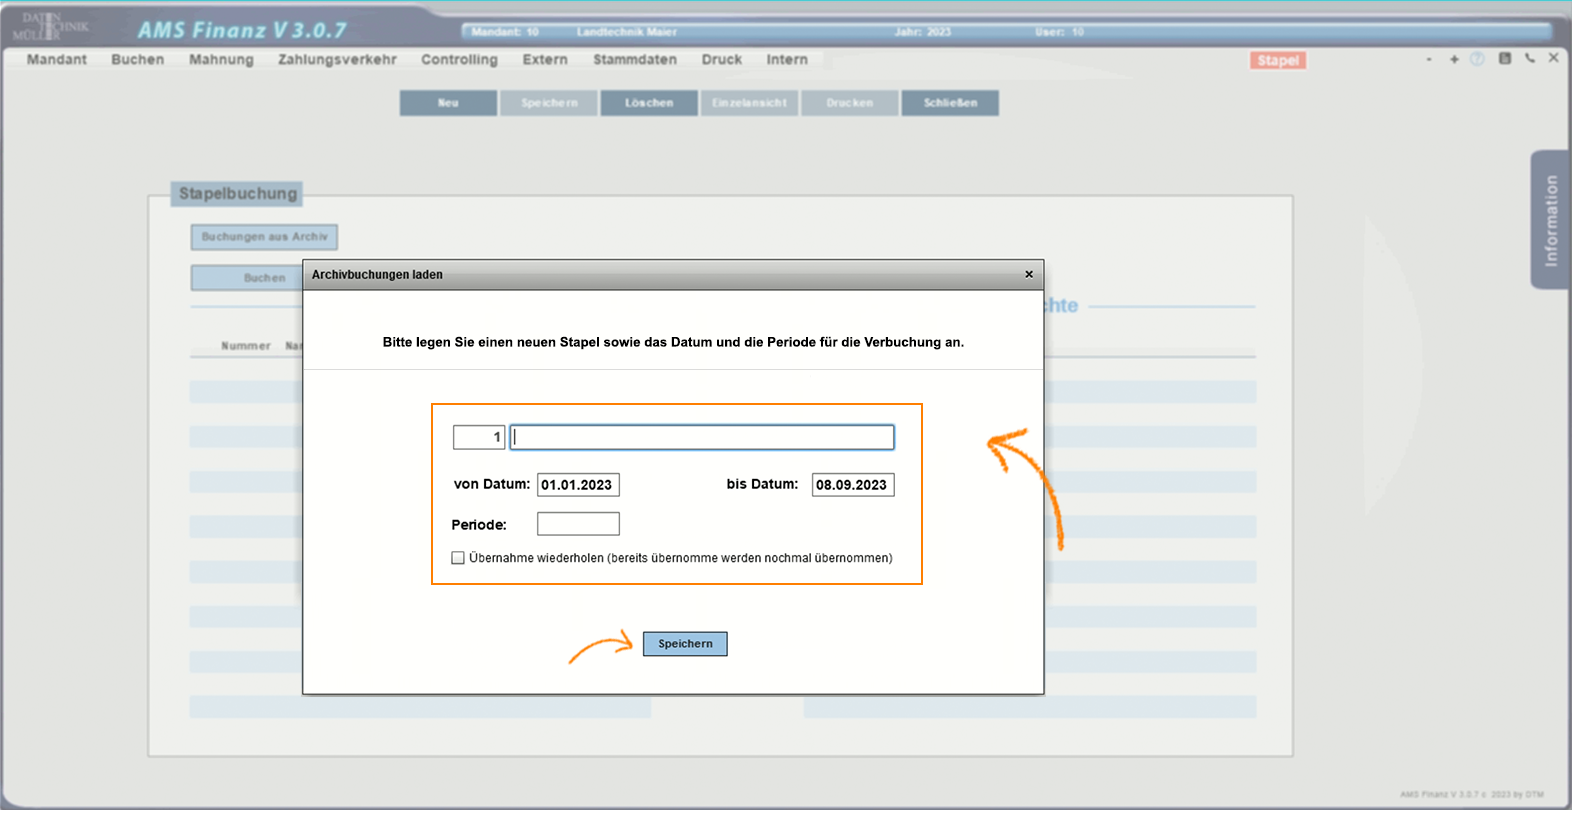This screenshot has height=825, width=1572.
Task: Open the Buchen menu
Action: [138, 60]
